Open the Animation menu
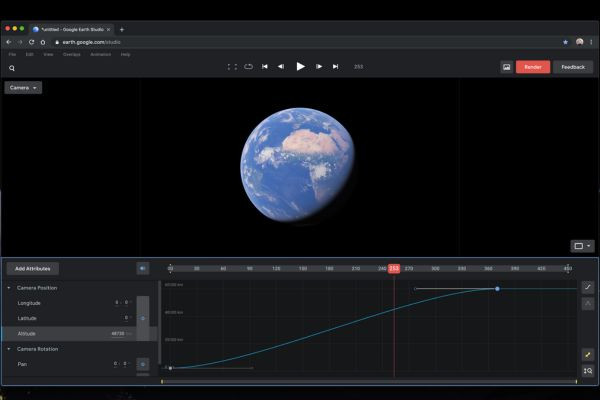600x400 pixels. pyautogui.click(x=101, y=54)
